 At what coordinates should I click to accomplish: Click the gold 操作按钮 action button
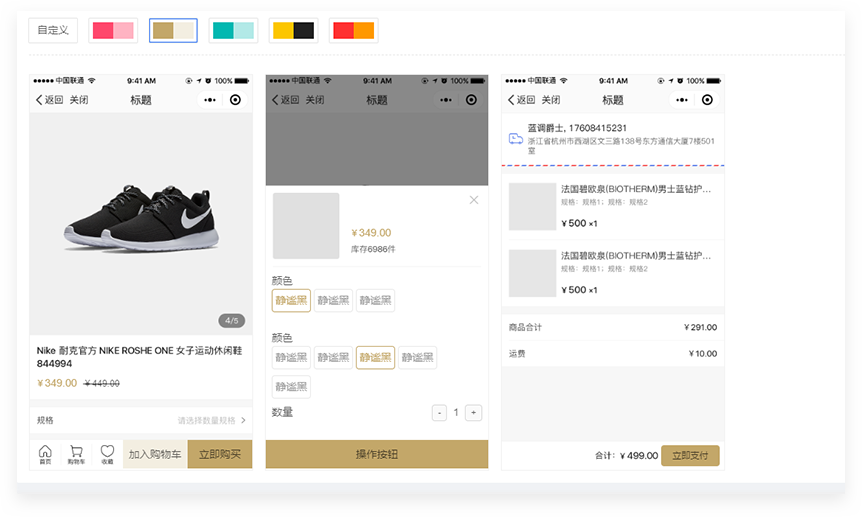point(377,454)
